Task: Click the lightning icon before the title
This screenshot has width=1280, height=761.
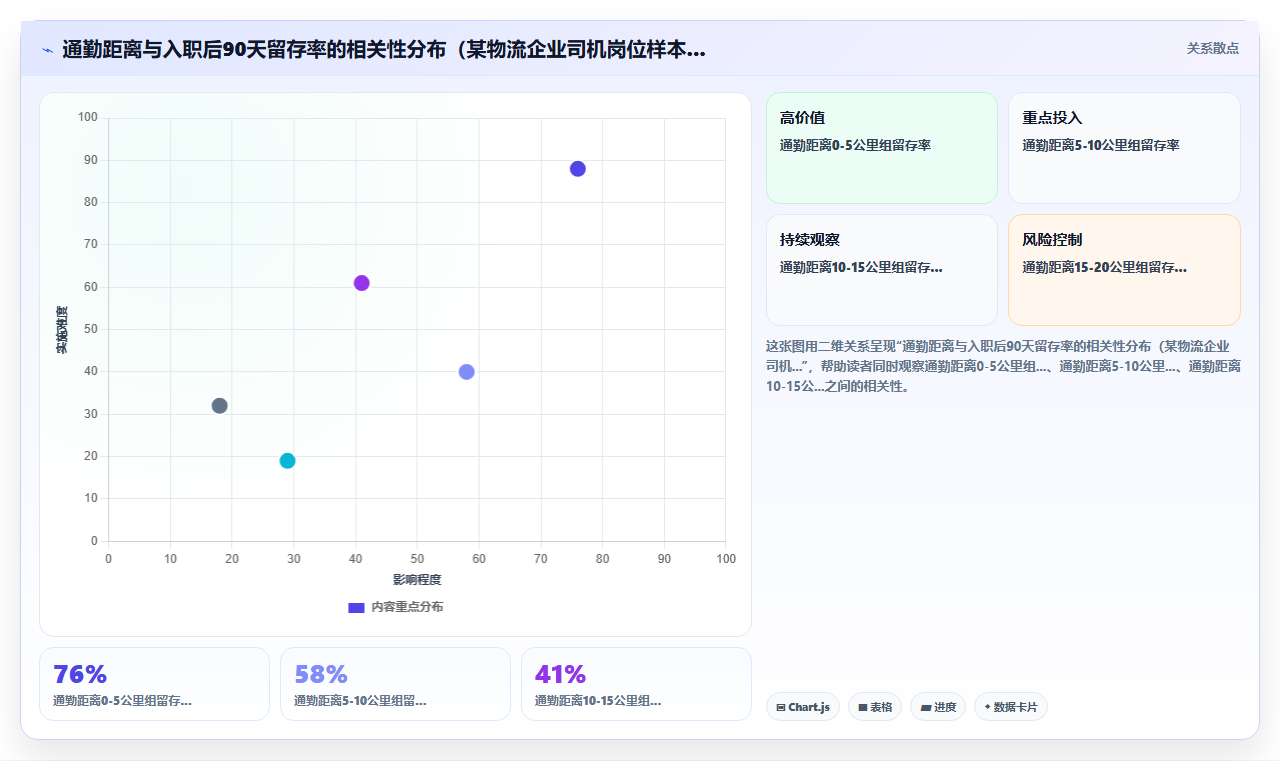Action: pyautogui.click(x=47, y=50)
